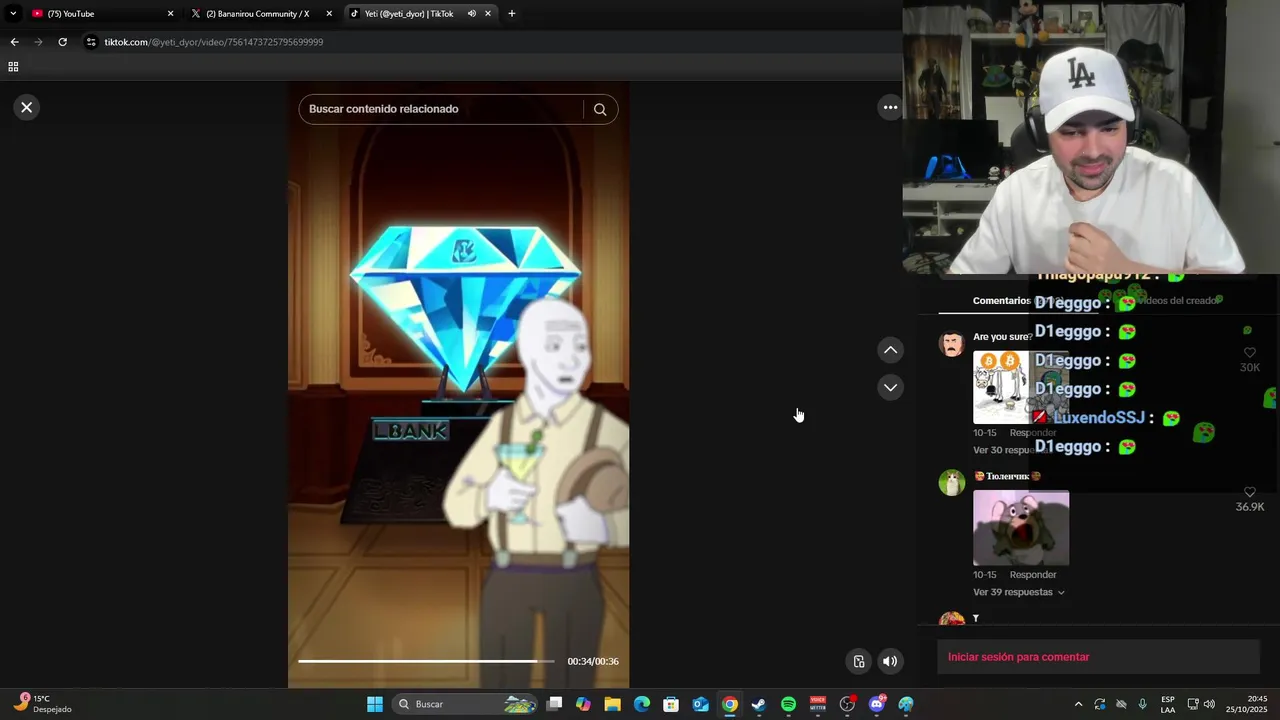Close the YouTube browser tab
The image size is (1280, 720).
tap(170, 14)
